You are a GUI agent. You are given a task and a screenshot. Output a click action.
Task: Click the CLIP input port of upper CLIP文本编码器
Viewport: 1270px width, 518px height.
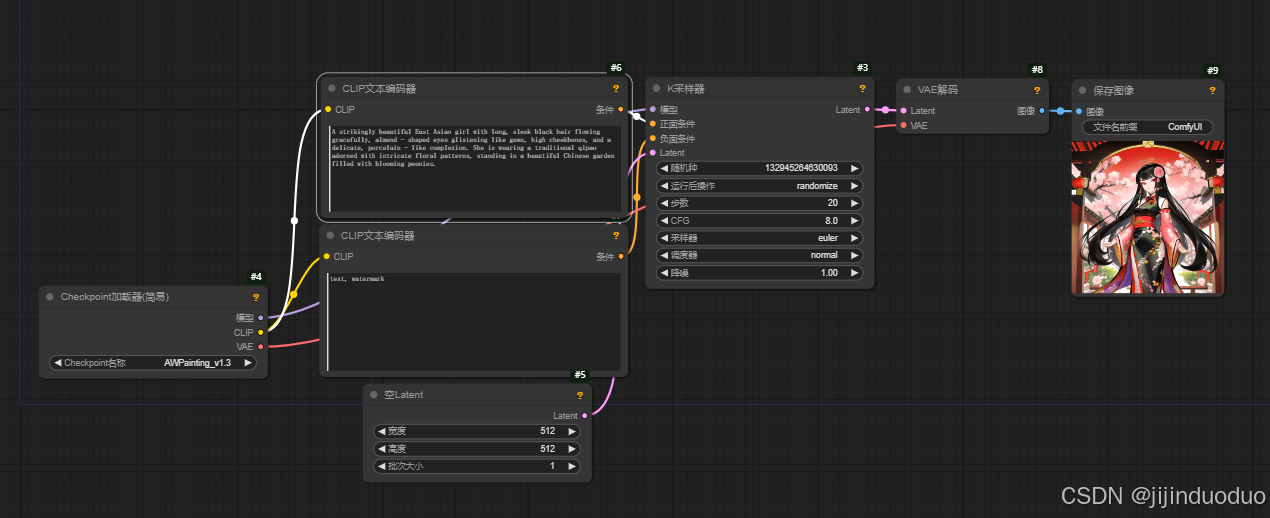point(327,109)
